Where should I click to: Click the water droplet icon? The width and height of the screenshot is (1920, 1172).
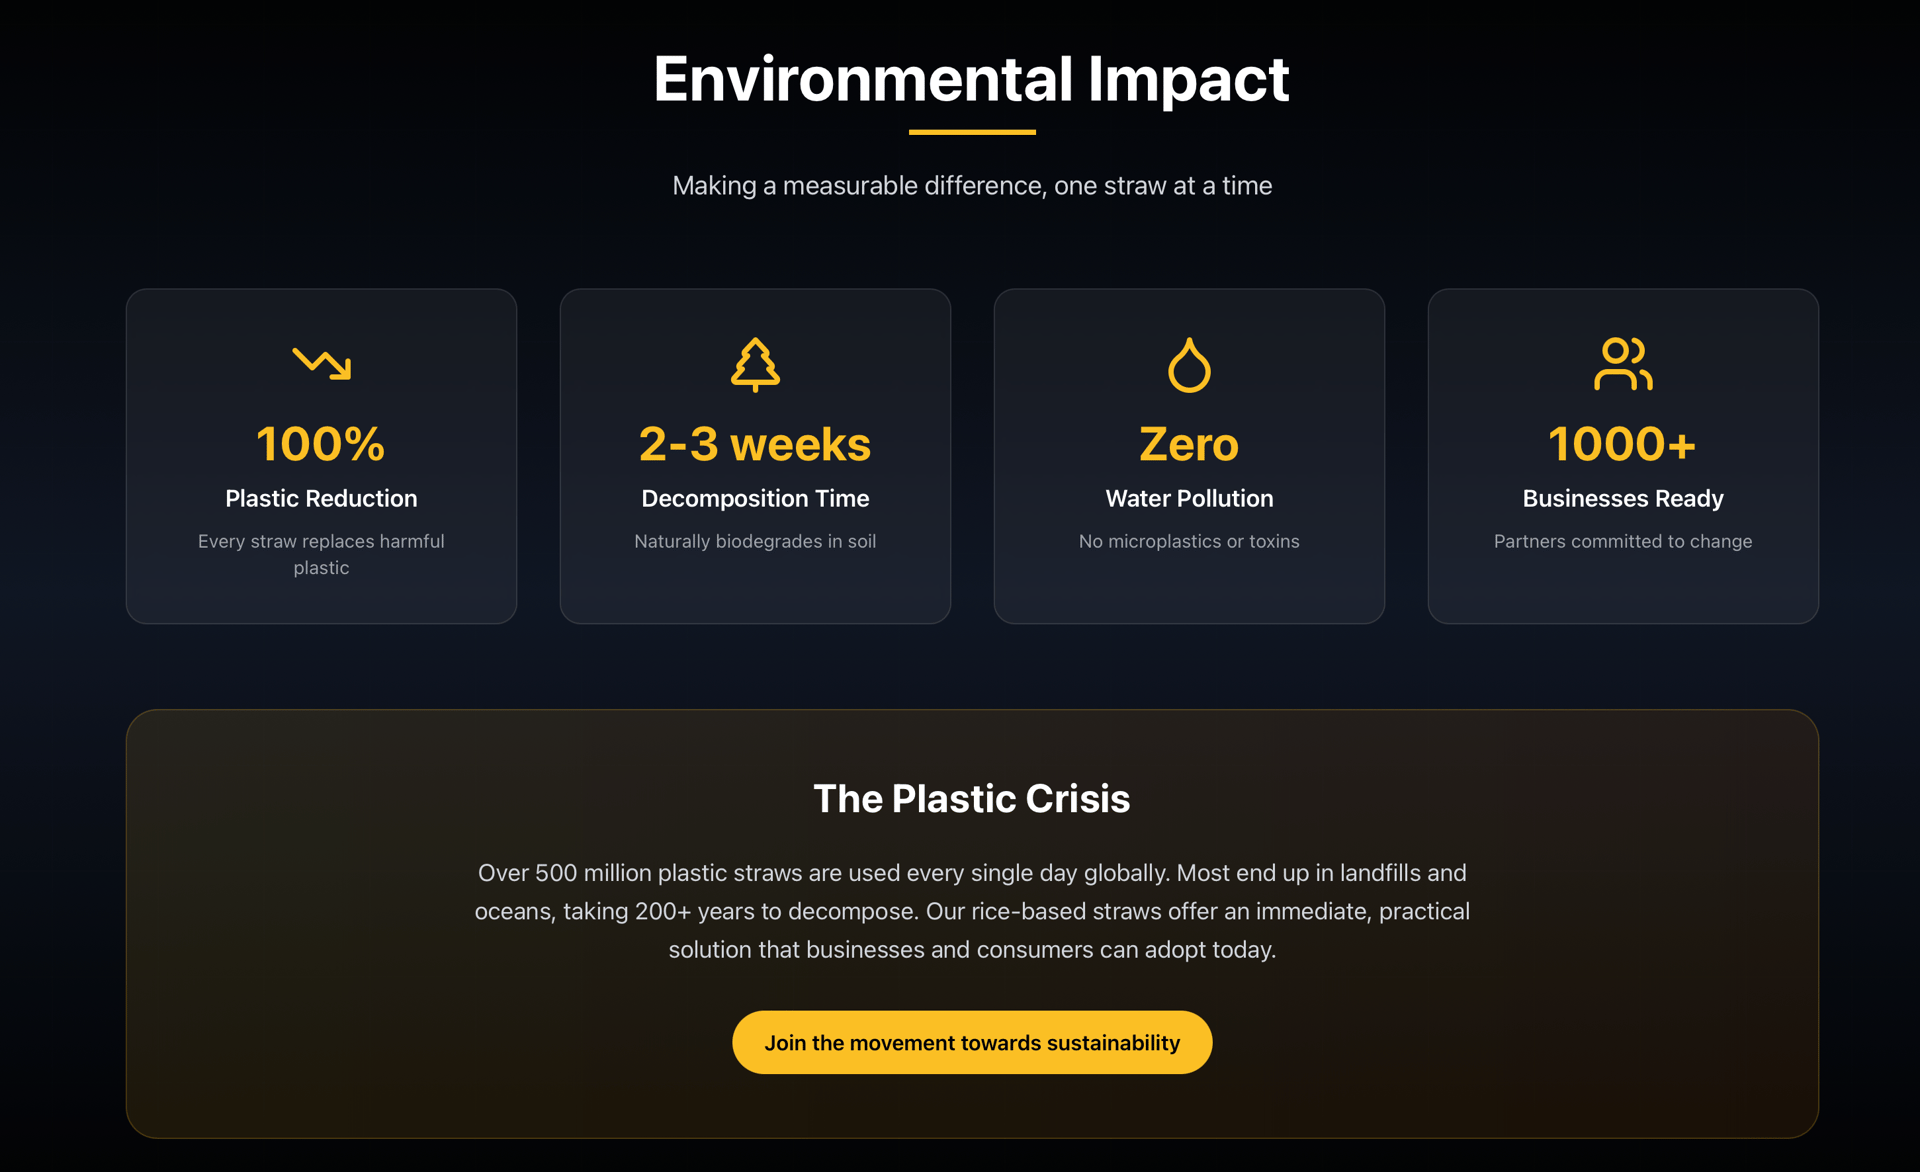click(1189, 364)
